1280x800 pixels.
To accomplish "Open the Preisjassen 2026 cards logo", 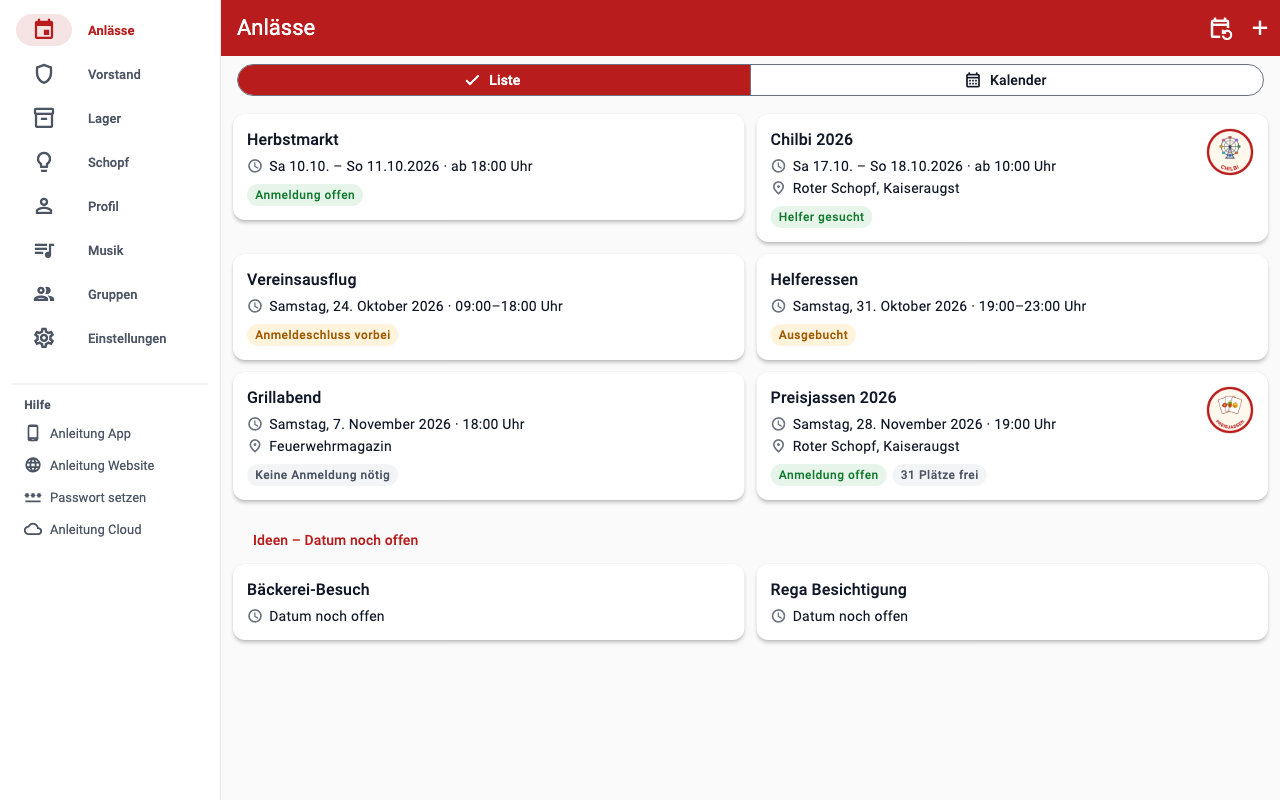I will (x=1230, y=410).
